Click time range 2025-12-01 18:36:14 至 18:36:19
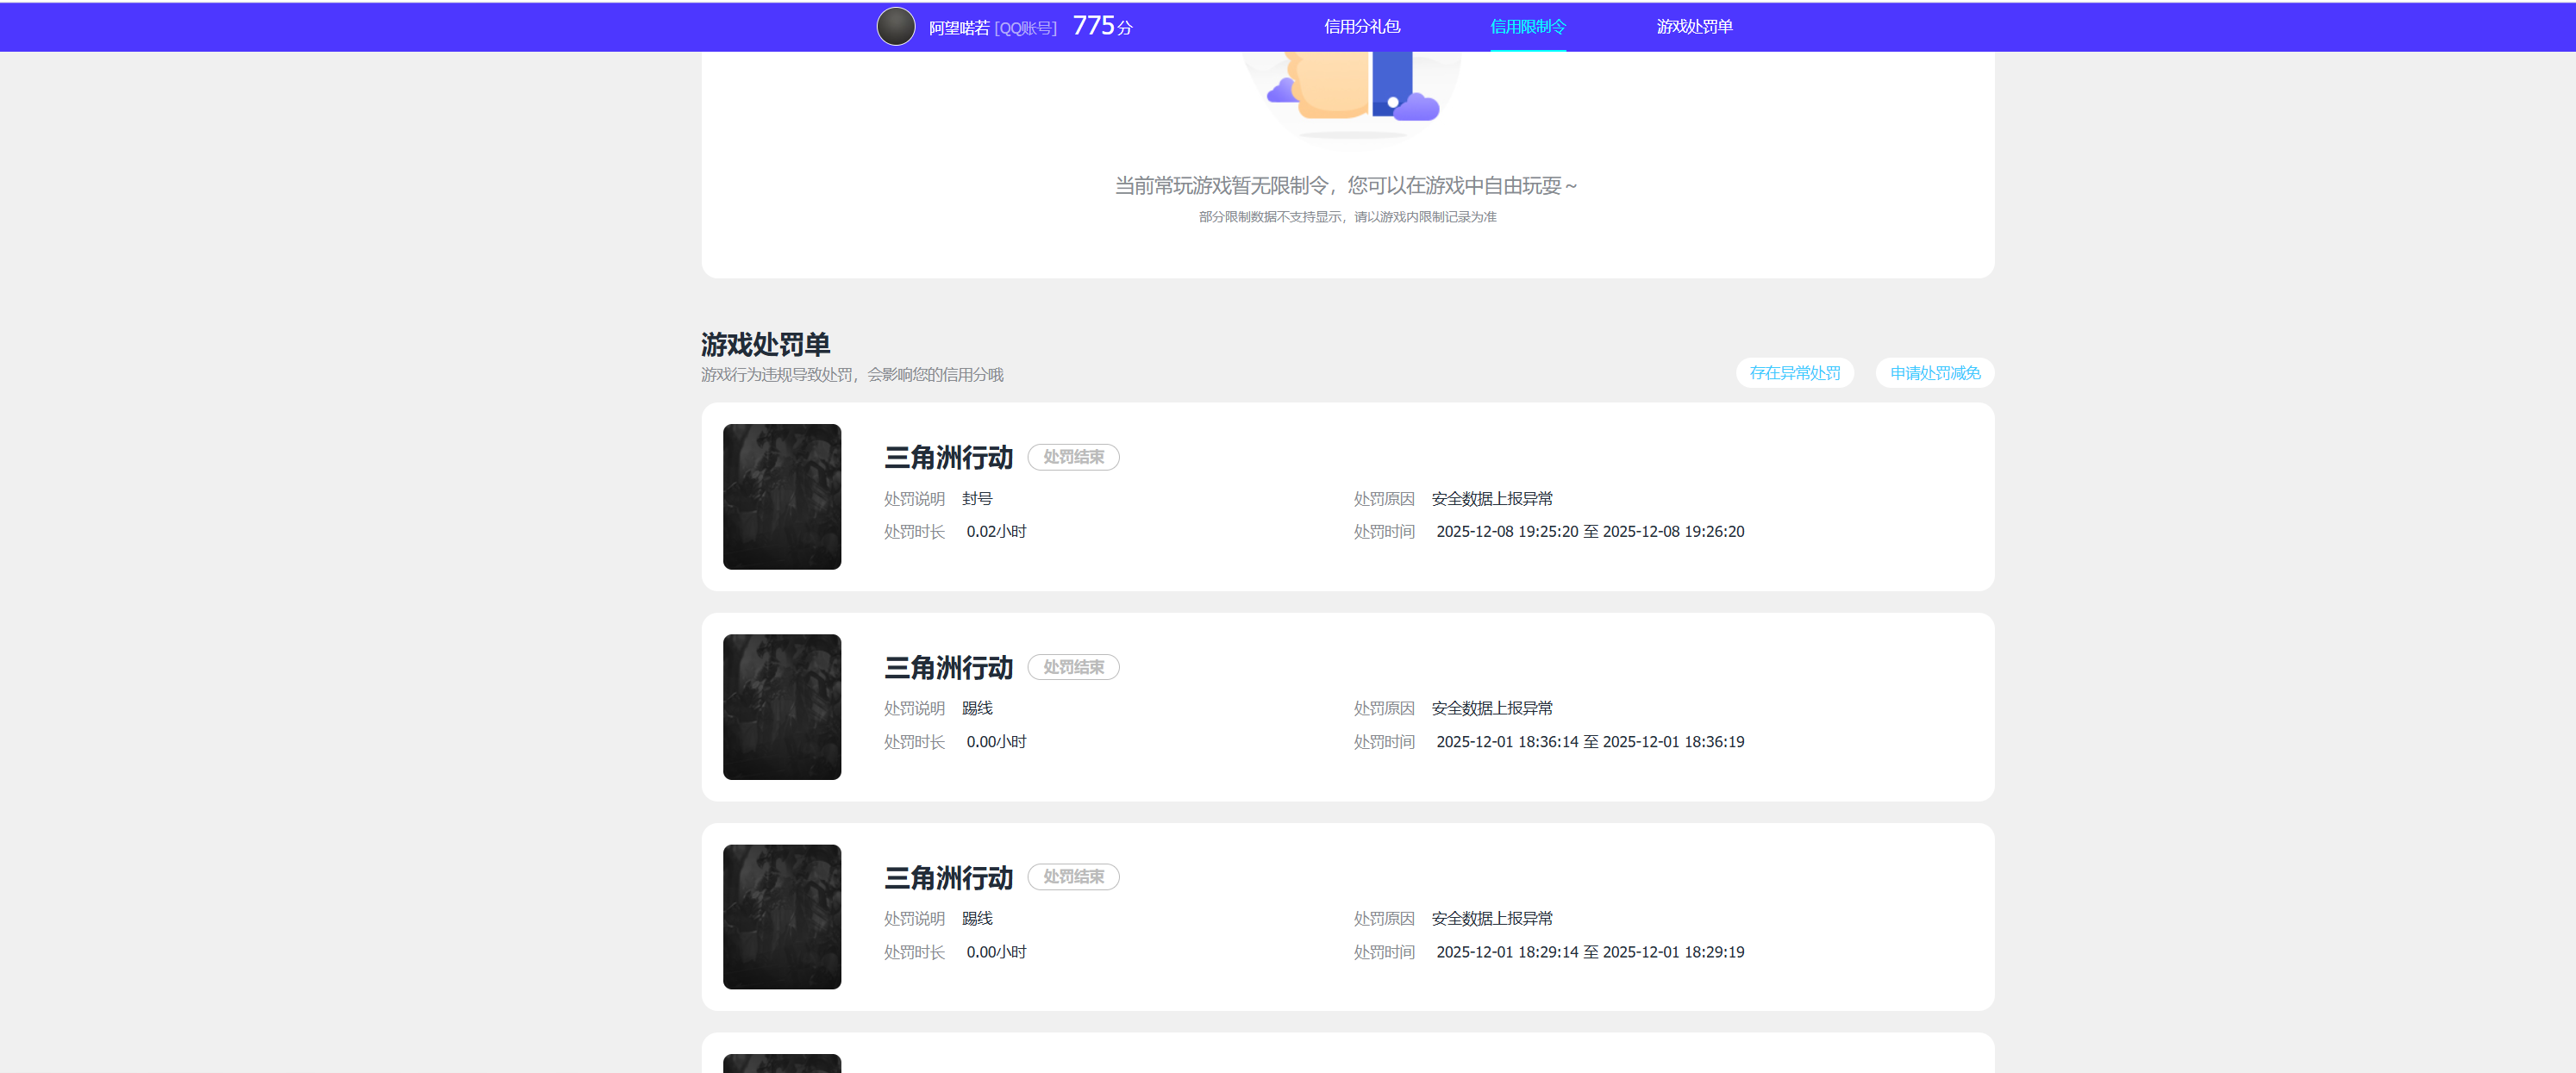This screenshot has height=1073, width=2576. [1590, 742]
